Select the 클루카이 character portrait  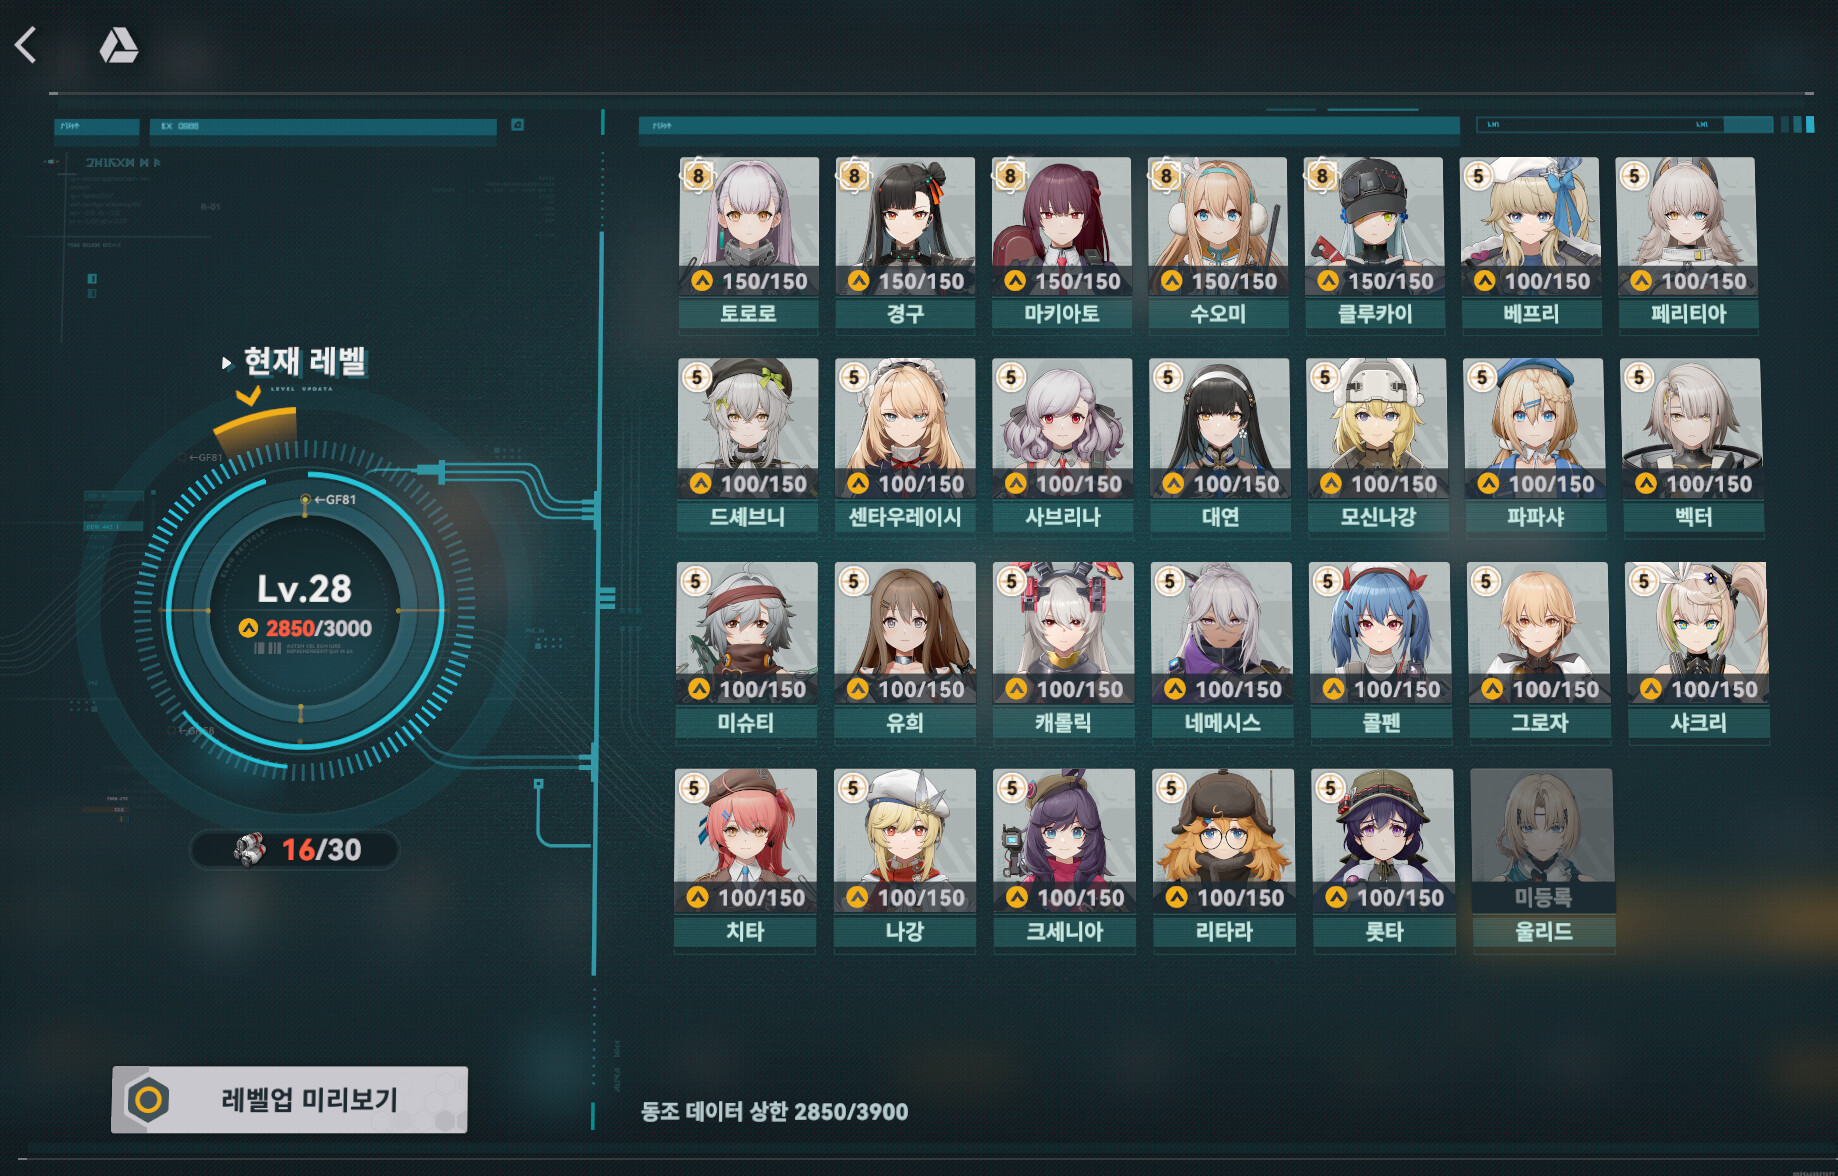point(1374,226)
